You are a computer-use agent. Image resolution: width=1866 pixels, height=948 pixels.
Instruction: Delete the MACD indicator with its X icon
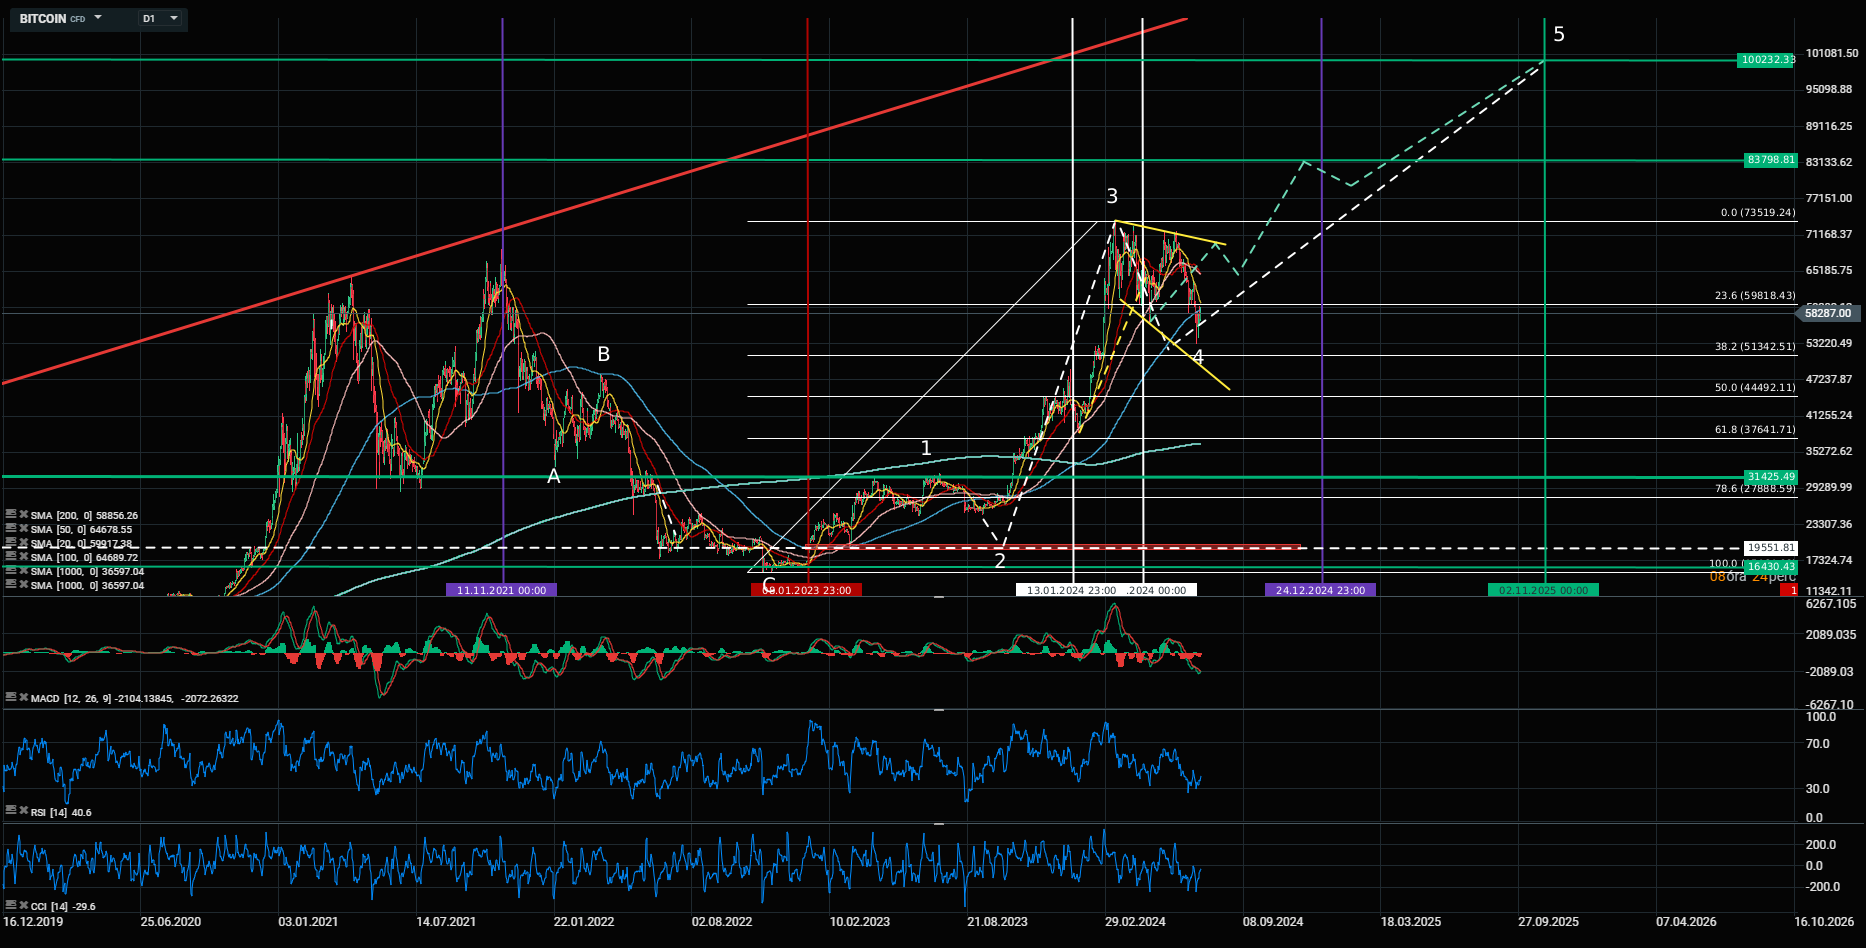pyautogui.click(x=23, y=698)
